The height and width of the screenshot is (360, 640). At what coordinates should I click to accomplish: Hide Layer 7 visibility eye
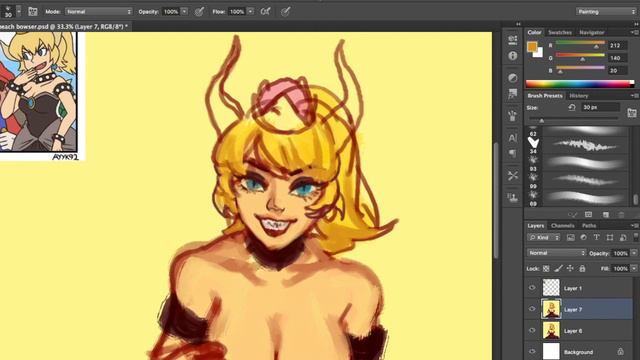[532, 309]
